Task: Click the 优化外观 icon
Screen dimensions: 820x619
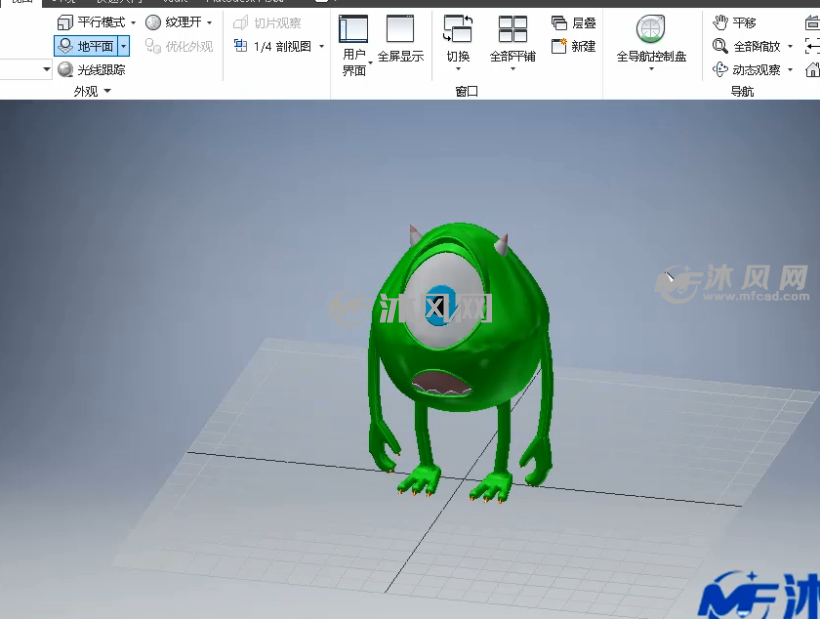Action: [153, 46]
